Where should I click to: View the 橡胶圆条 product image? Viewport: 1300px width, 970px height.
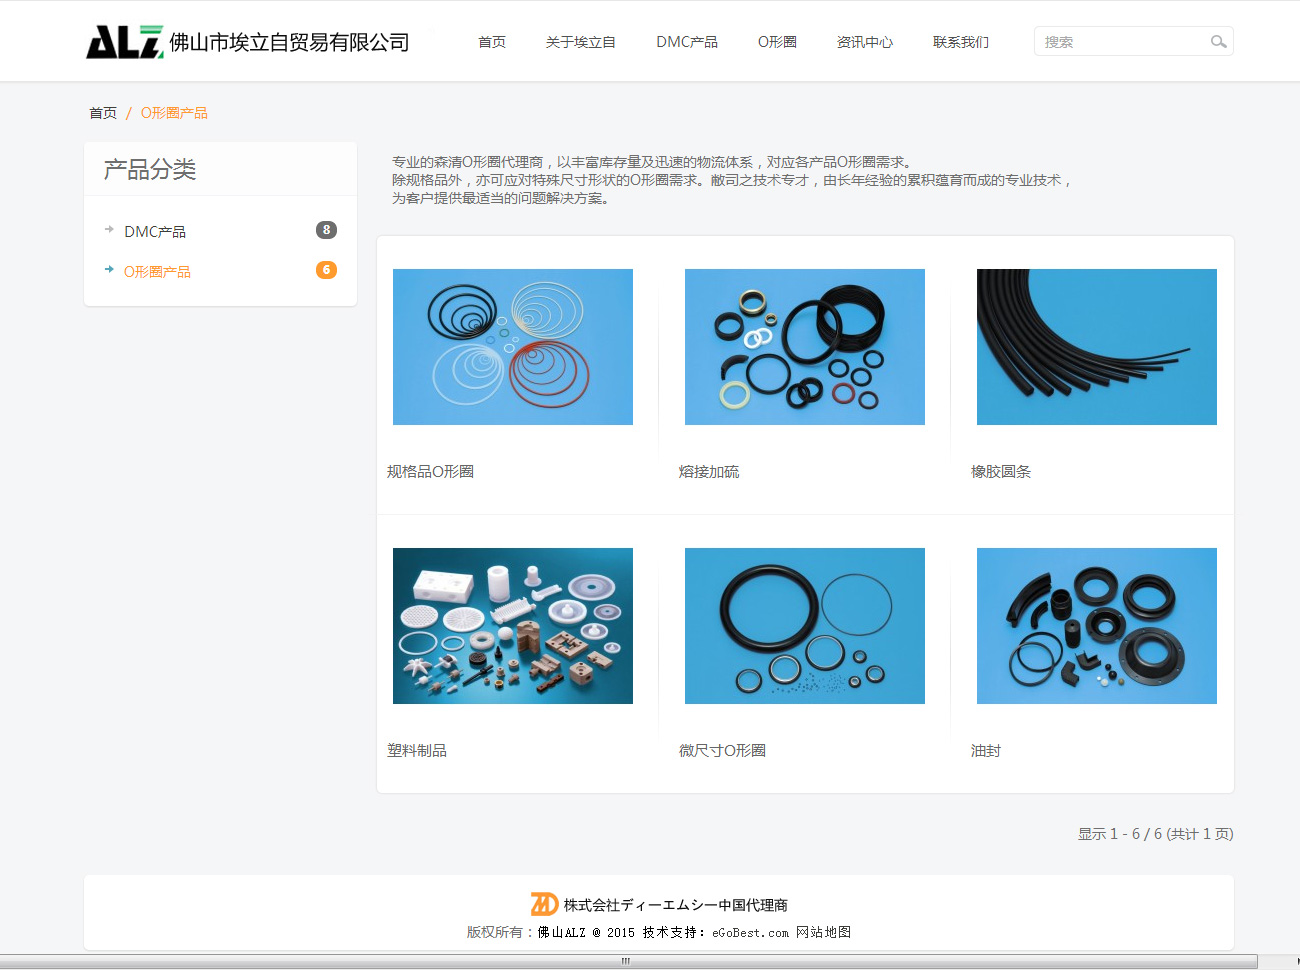[1097, 347]
